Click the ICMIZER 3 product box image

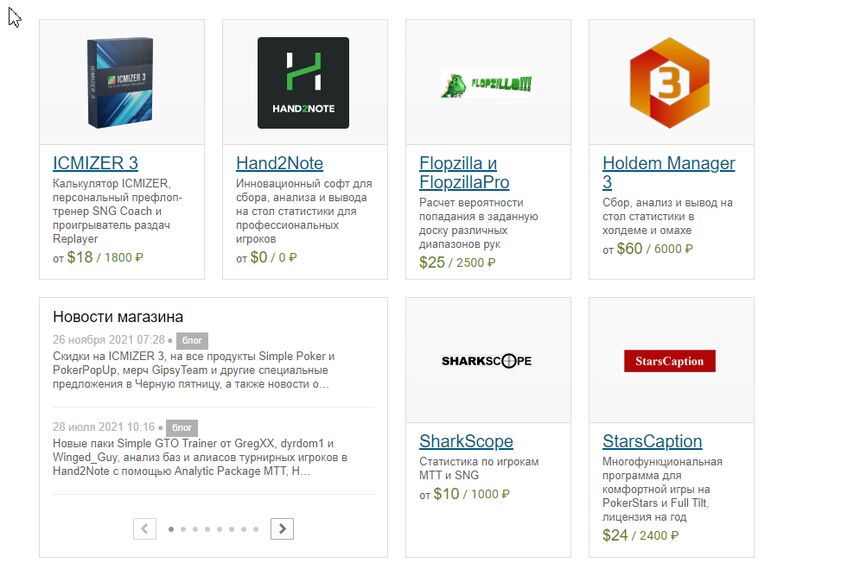[x=122, y=83]
